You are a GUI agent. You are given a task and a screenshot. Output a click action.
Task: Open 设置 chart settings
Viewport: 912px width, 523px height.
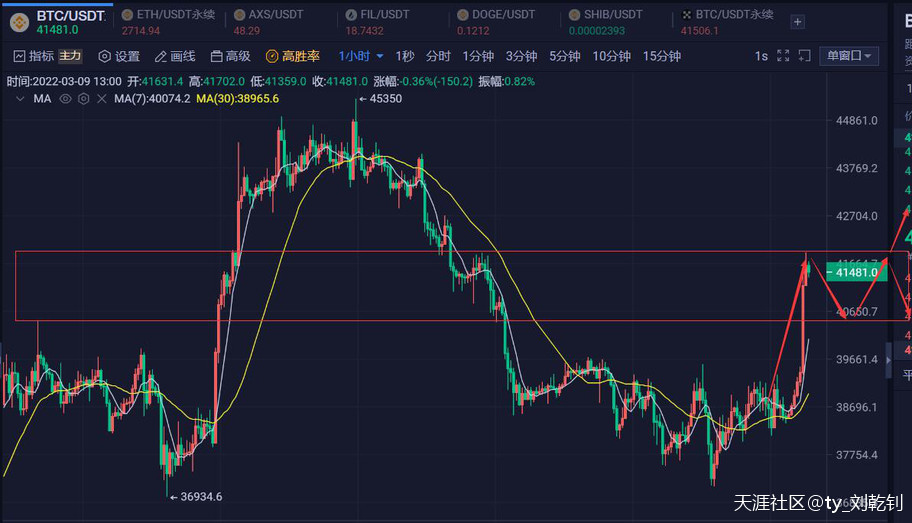coord(119,56)
